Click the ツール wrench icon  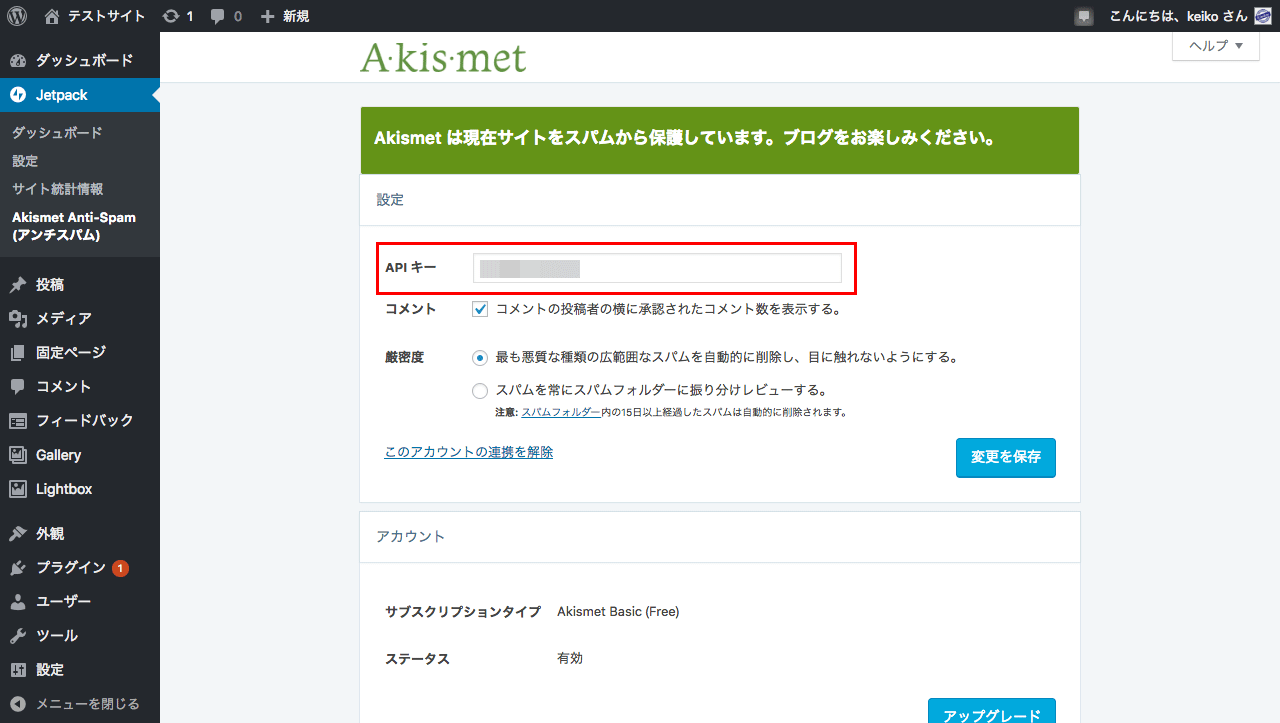[x=18, y=636]
